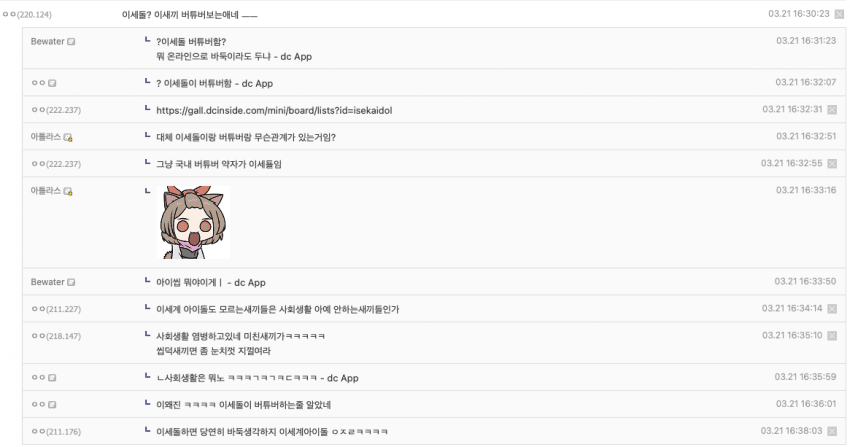This screenshot has width=850, height=447.
Task: Select top comment text about 이세돌 버튜버
Action: tap(190, 15)
